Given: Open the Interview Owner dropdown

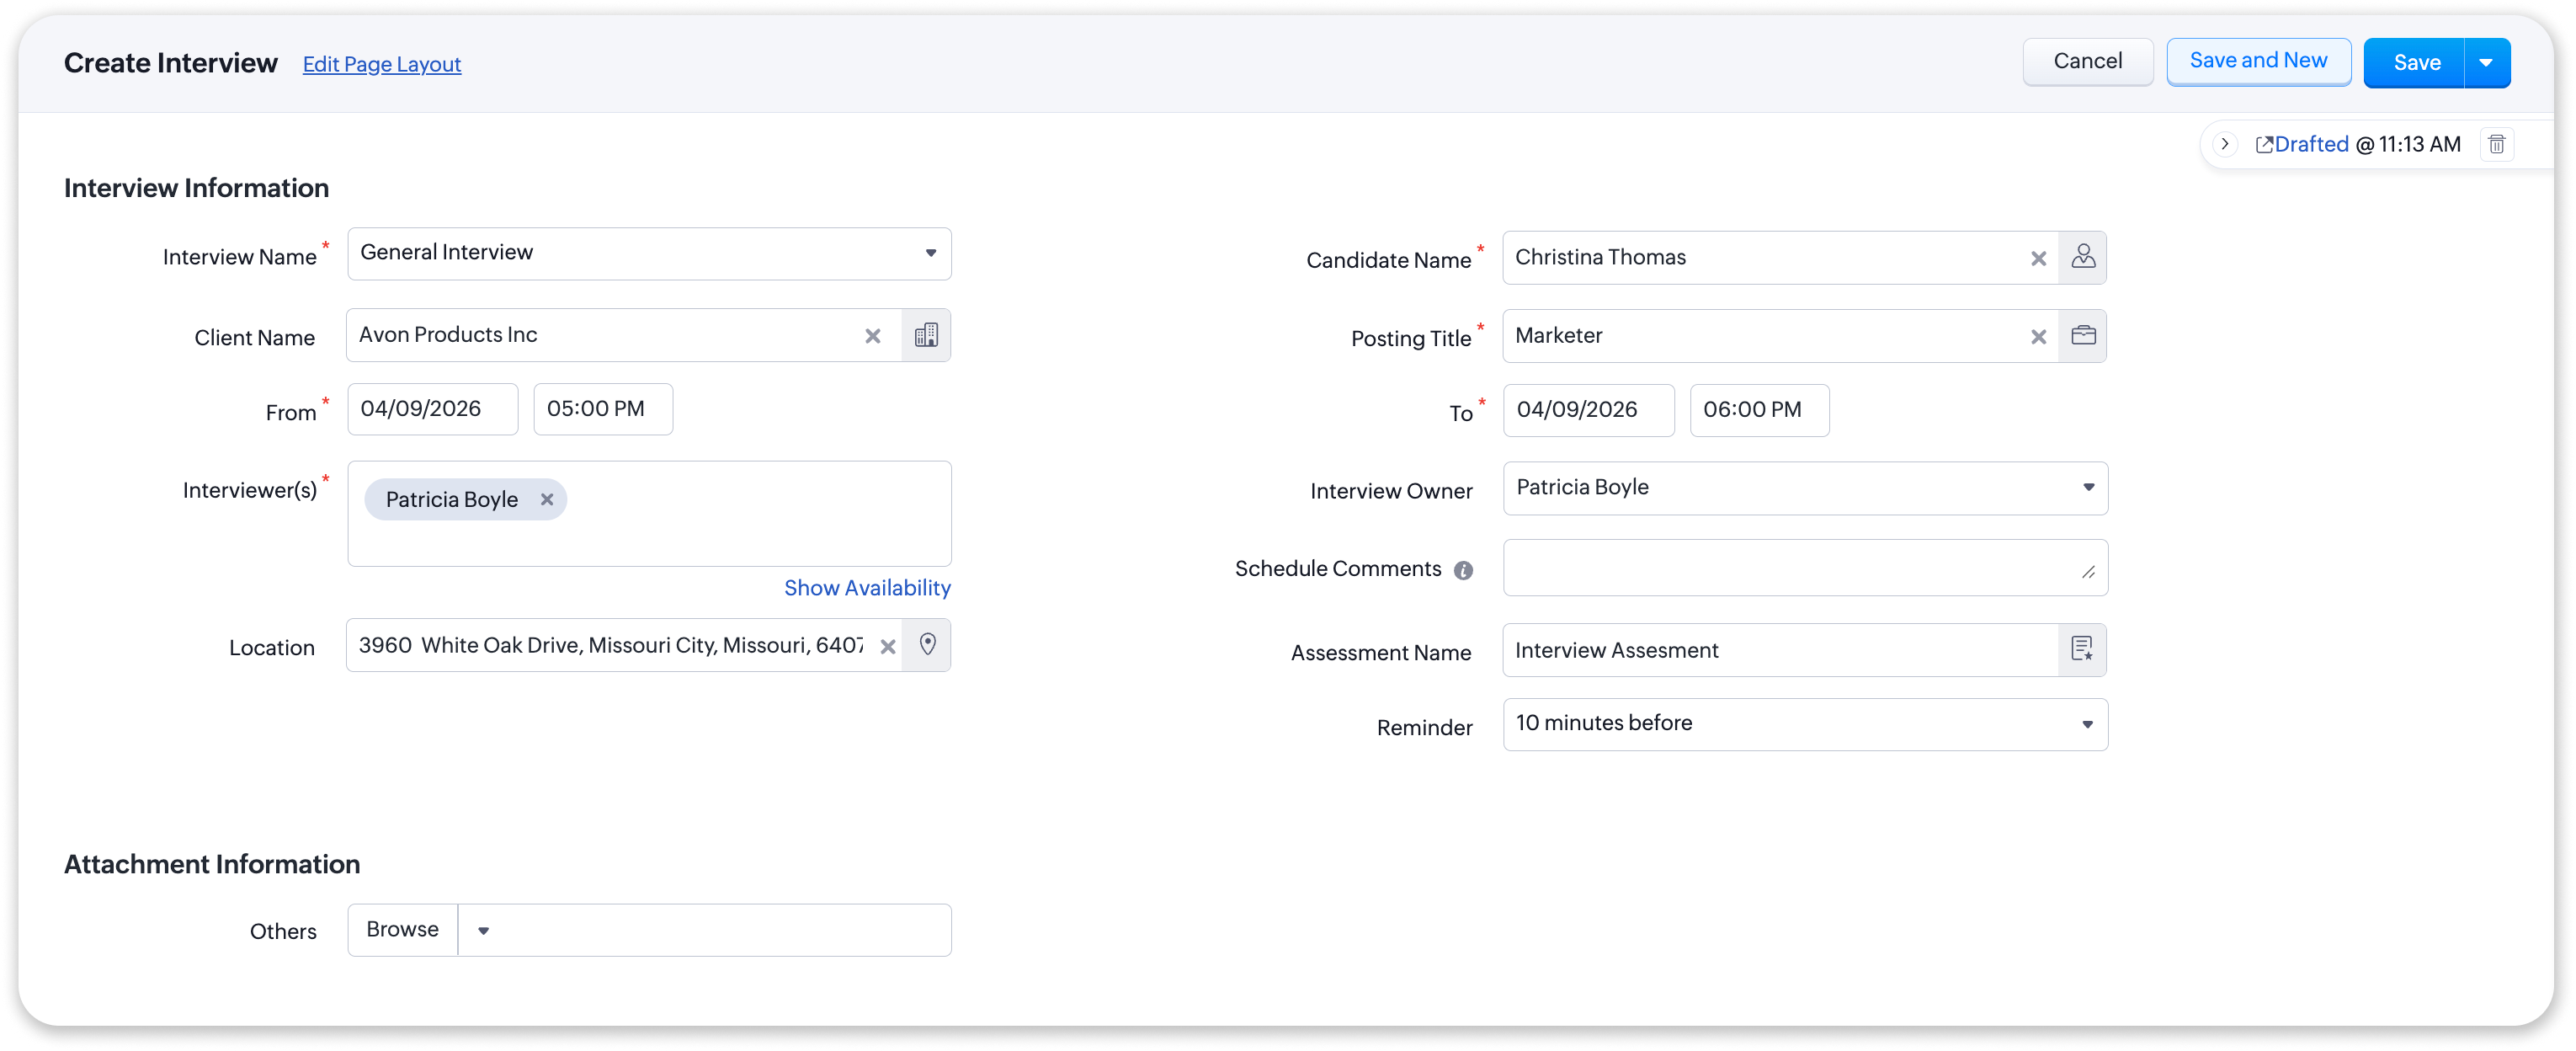Looking at the screenshot, I should [x=2088, y=488].
